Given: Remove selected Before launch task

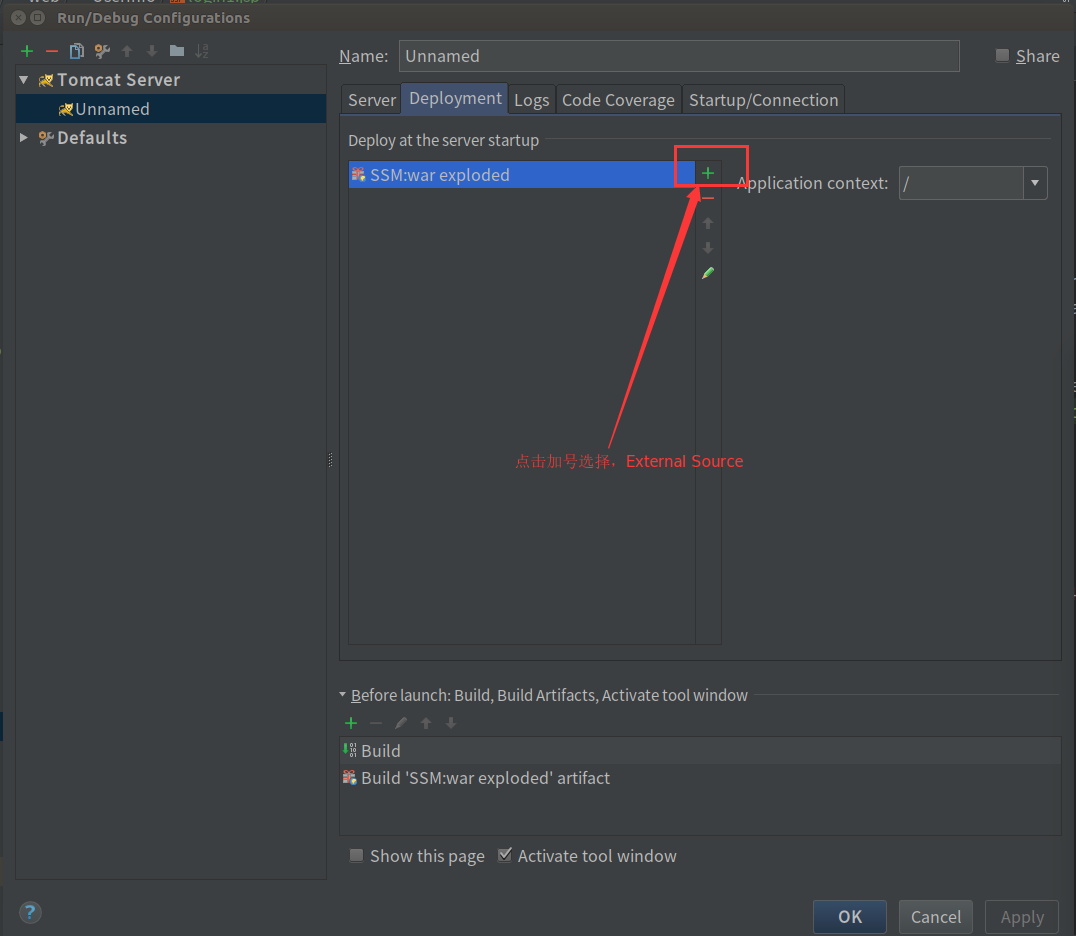Looking at the screenshot, I should click(x=376, y=723).
